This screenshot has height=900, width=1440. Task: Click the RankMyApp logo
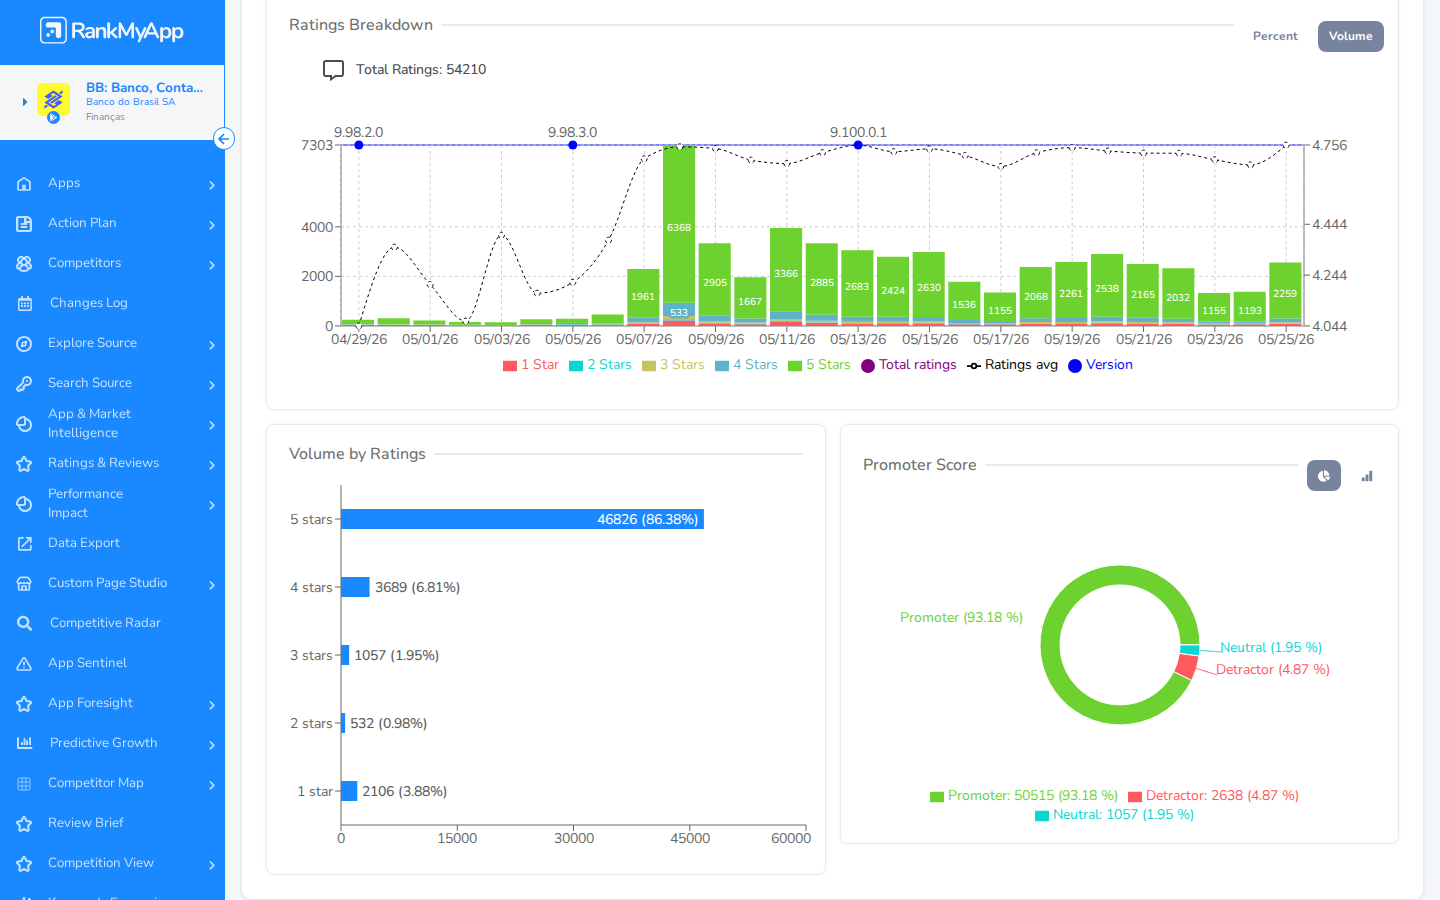[112, 31]
